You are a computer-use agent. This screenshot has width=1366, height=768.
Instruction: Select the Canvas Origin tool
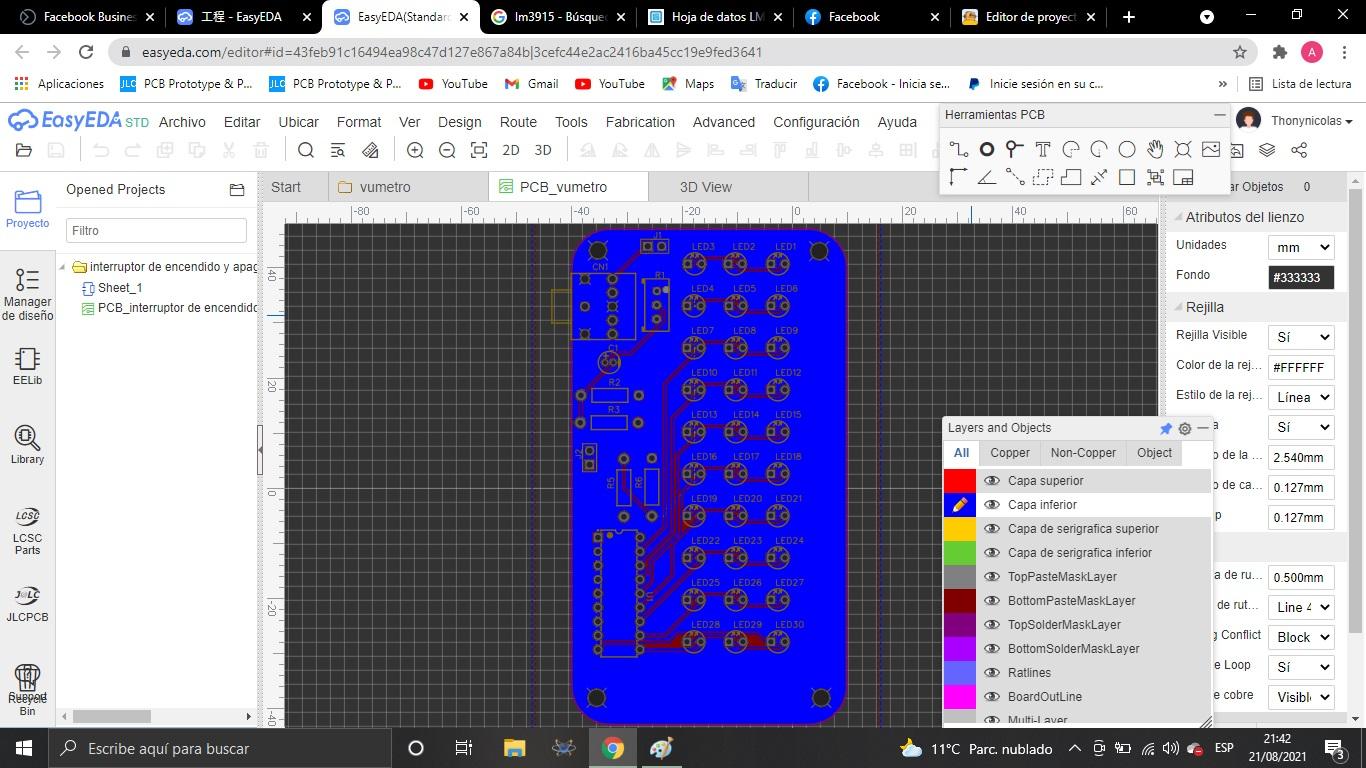(x=959, y=178)
